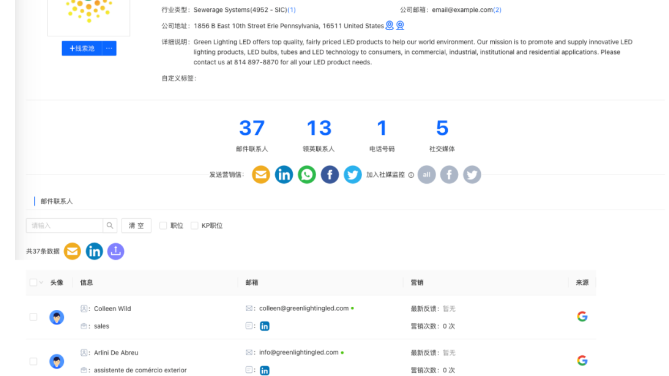Open the more options button beside +线索池
This screenshot has width=669, height=376.
[x=109, y=48]
